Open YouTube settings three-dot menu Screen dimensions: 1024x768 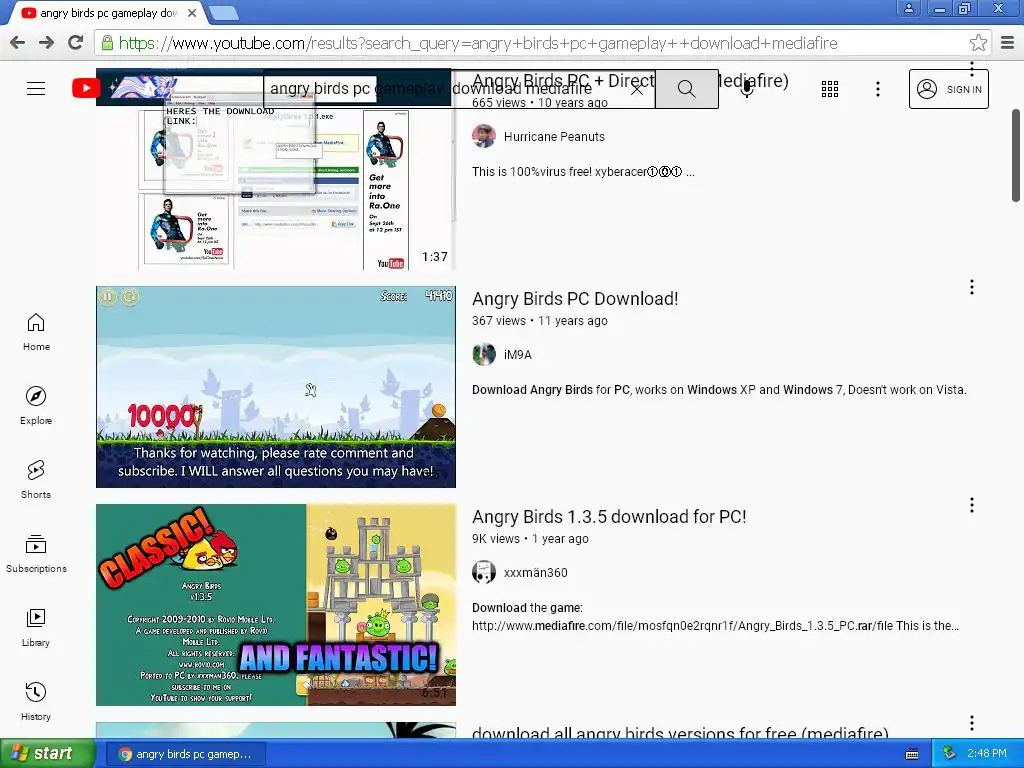(878, 89)
